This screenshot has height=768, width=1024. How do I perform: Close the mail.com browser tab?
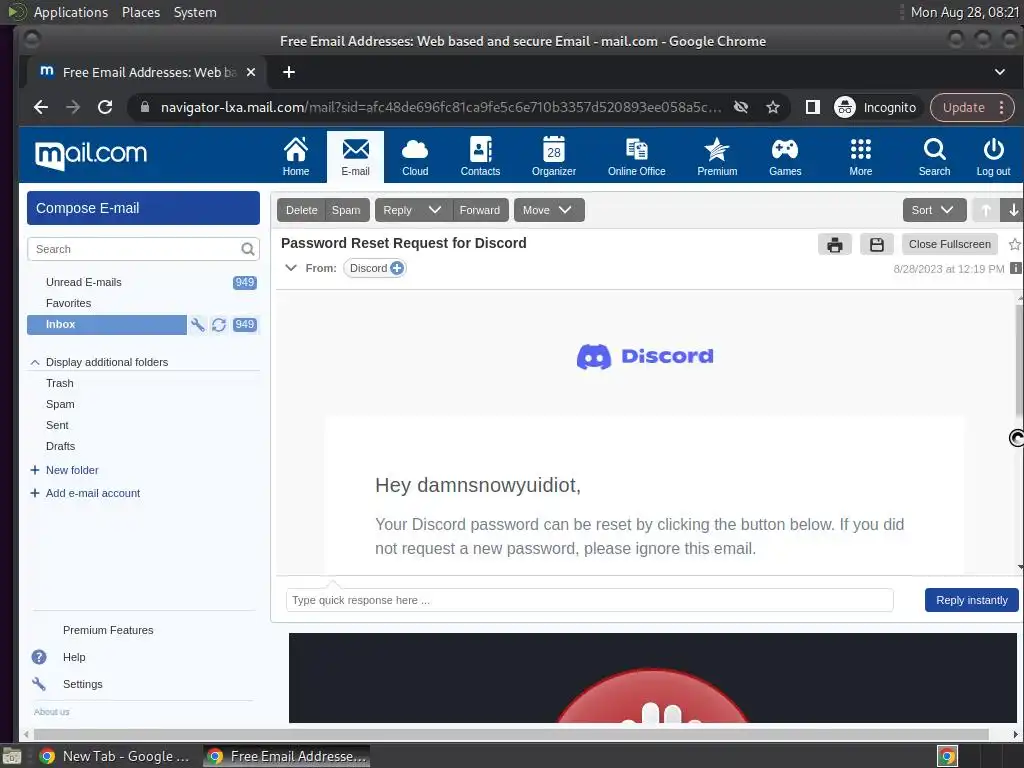[x=251, y=72]
